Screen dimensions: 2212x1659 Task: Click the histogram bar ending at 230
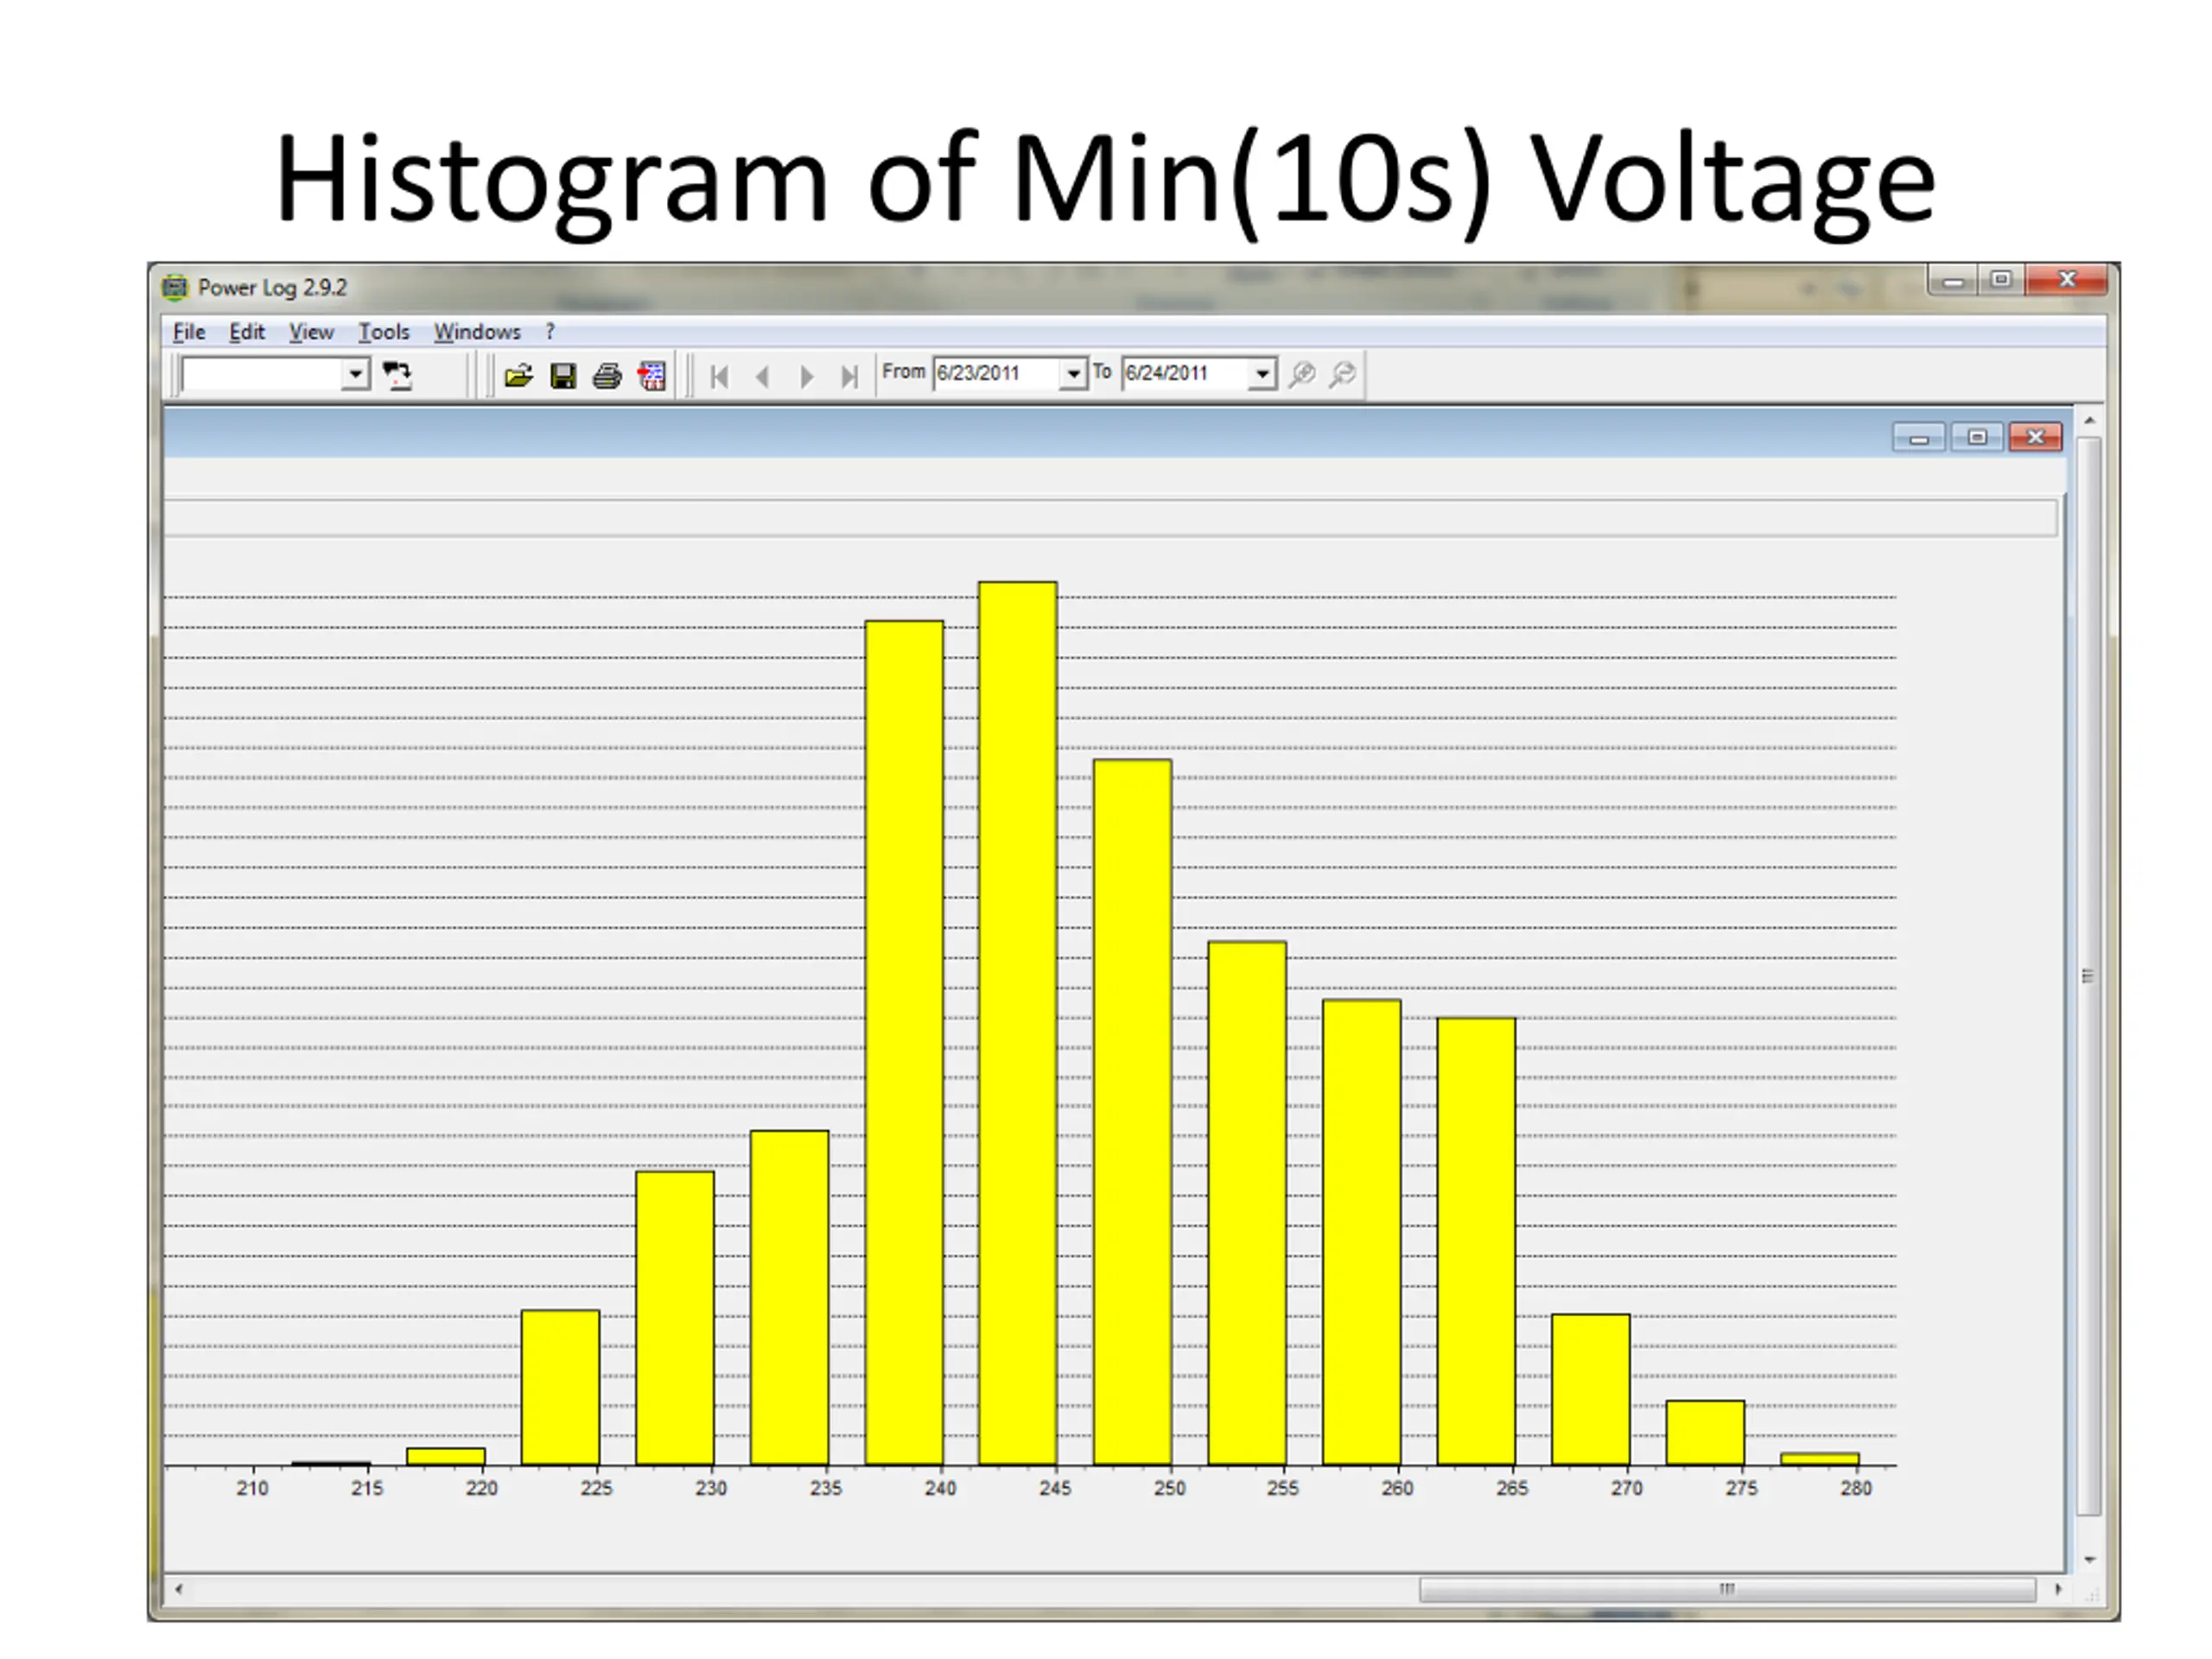pos(675,1318)
